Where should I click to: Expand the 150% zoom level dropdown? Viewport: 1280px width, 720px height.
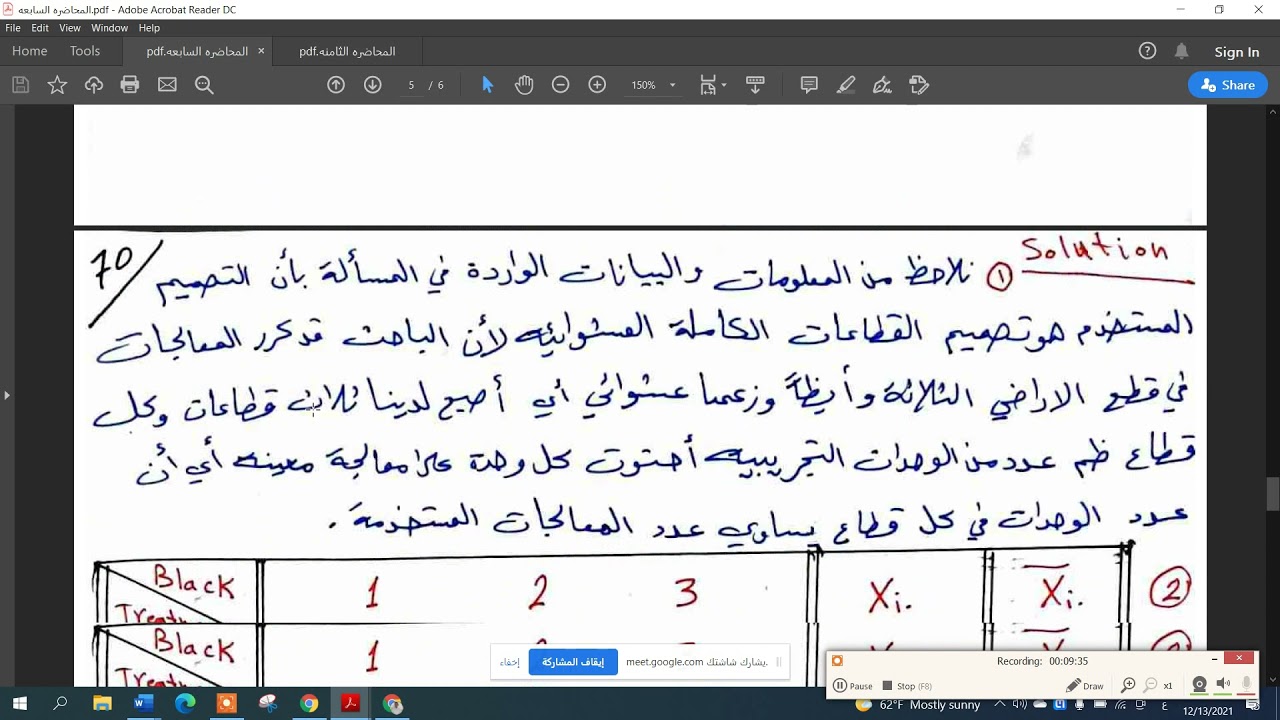[673, 85]
